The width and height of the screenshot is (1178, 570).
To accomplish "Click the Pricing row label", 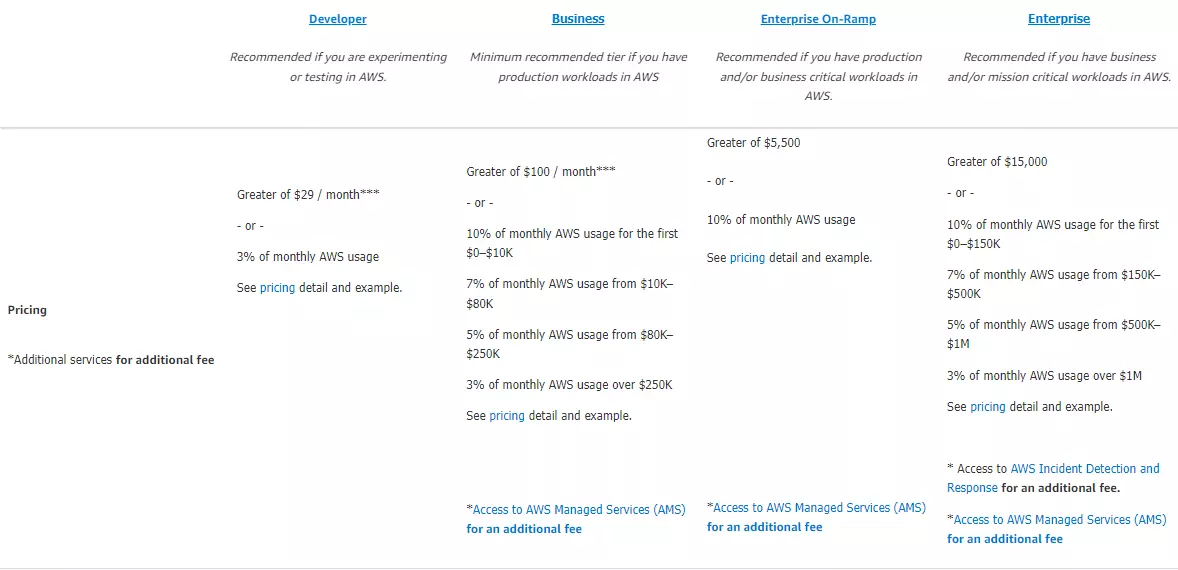I will point(27,310).
